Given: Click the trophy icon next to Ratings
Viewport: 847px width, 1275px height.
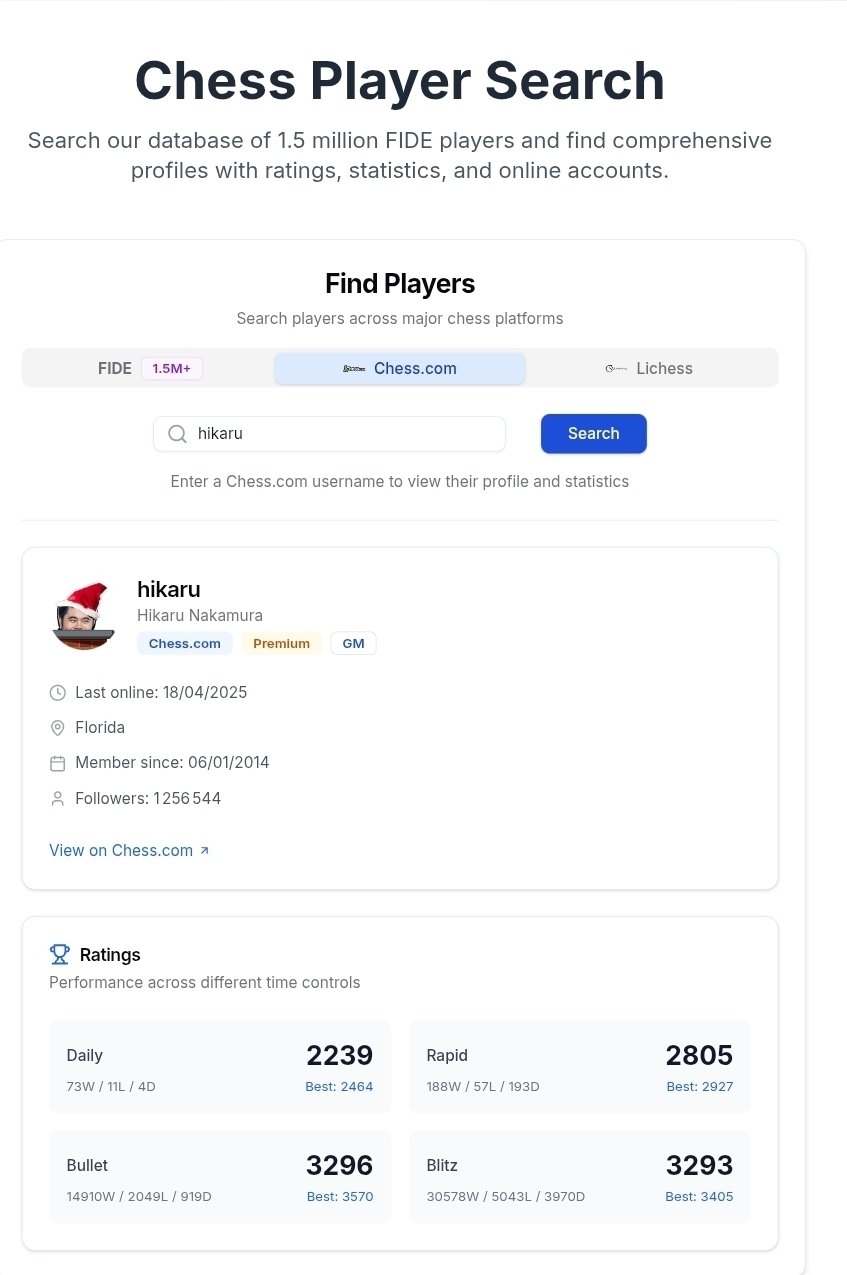Looking at the screenshot, I should pyautogui.click(x=60, y=955).
